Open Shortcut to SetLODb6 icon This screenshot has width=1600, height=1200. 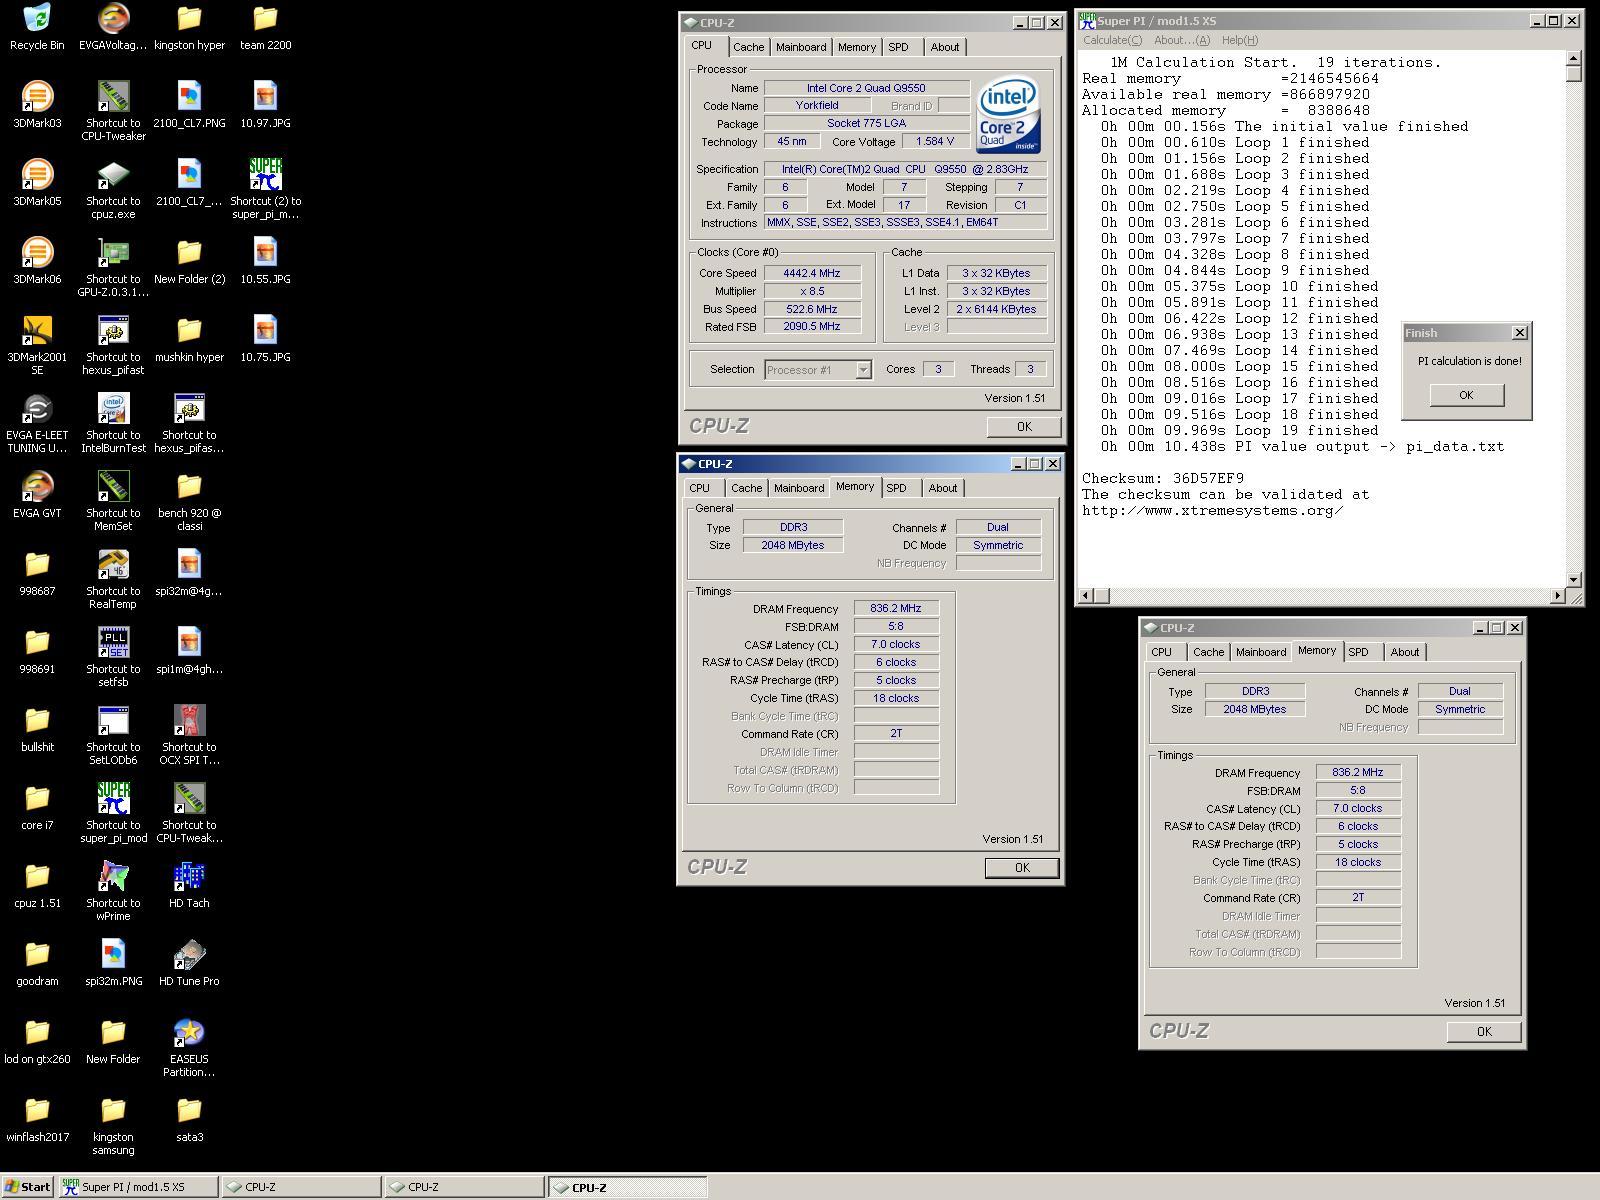(113, 735)
